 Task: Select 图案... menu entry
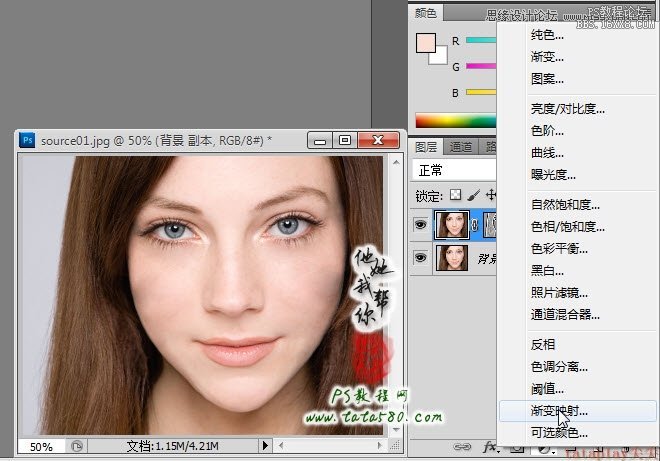click(x=547, y=79)
